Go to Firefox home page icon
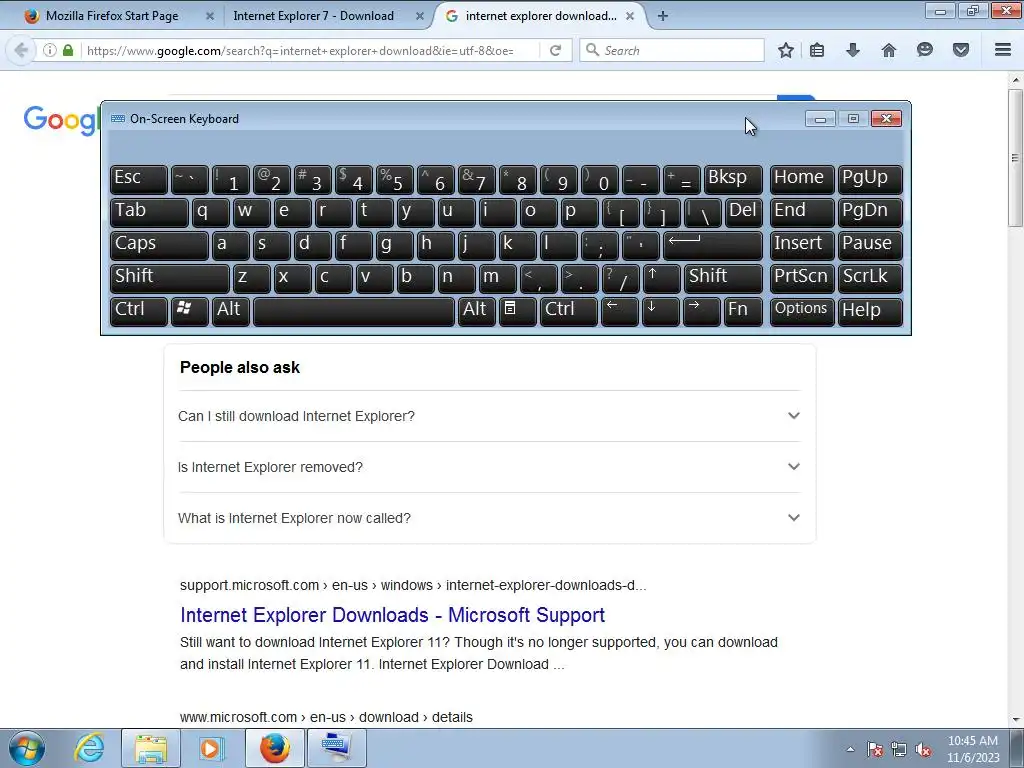Viewport: 1024px width, 768px height. click(x=889, y=50)
